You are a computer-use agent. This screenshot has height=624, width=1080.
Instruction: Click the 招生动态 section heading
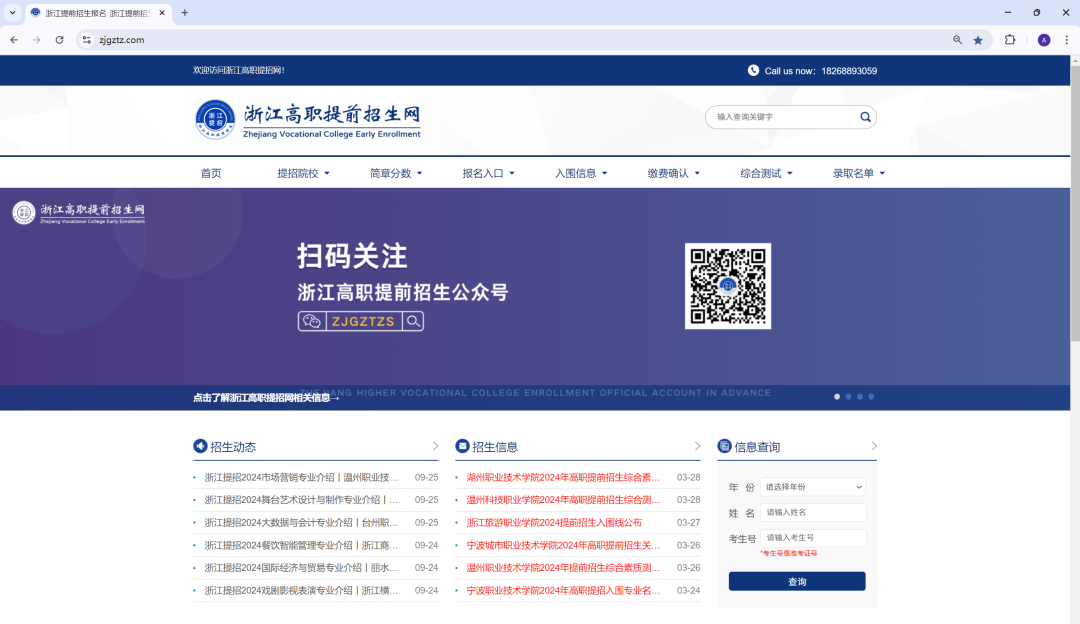pyautogui.click(x=233, y=447)
